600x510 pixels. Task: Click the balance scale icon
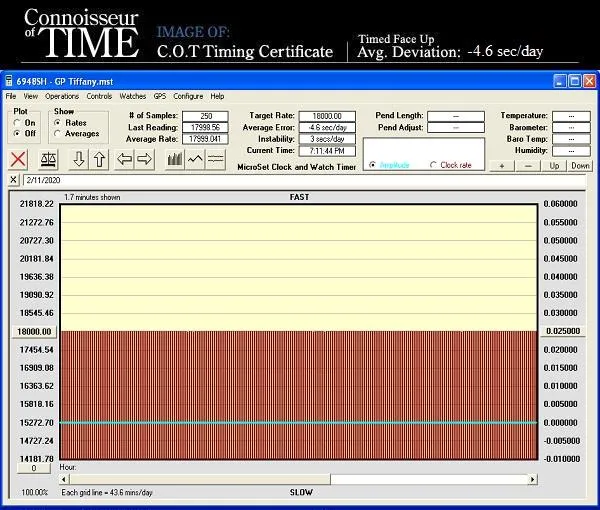click(x=48, y=159)
